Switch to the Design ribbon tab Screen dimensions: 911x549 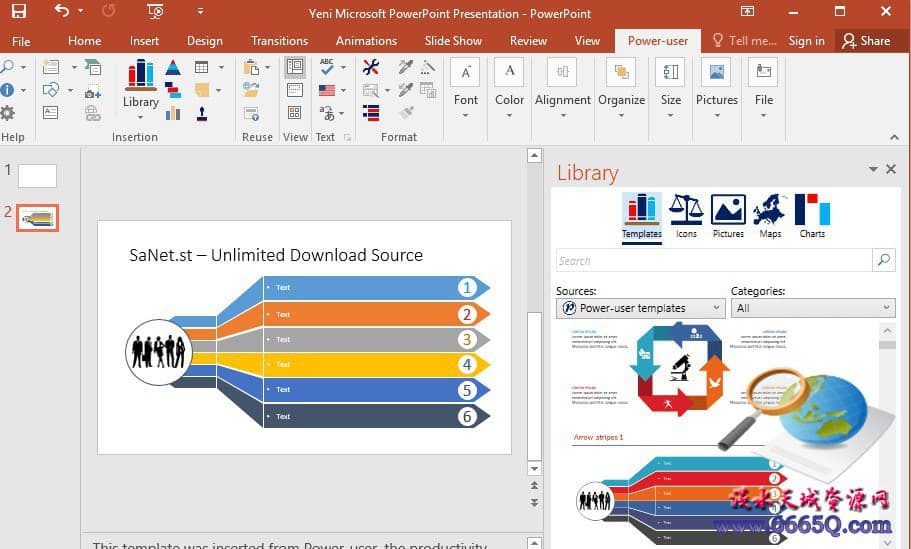coord(205,41)
